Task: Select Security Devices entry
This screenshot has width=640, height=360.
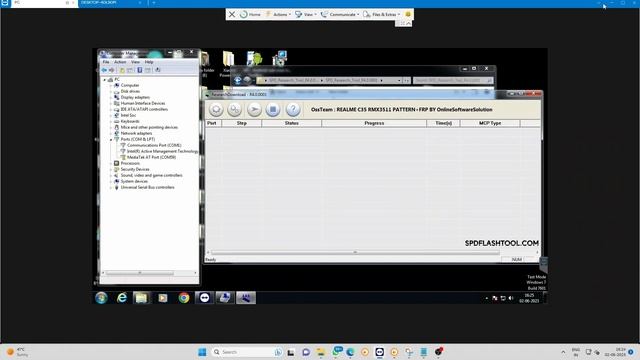Action: (x=135, y=169)
